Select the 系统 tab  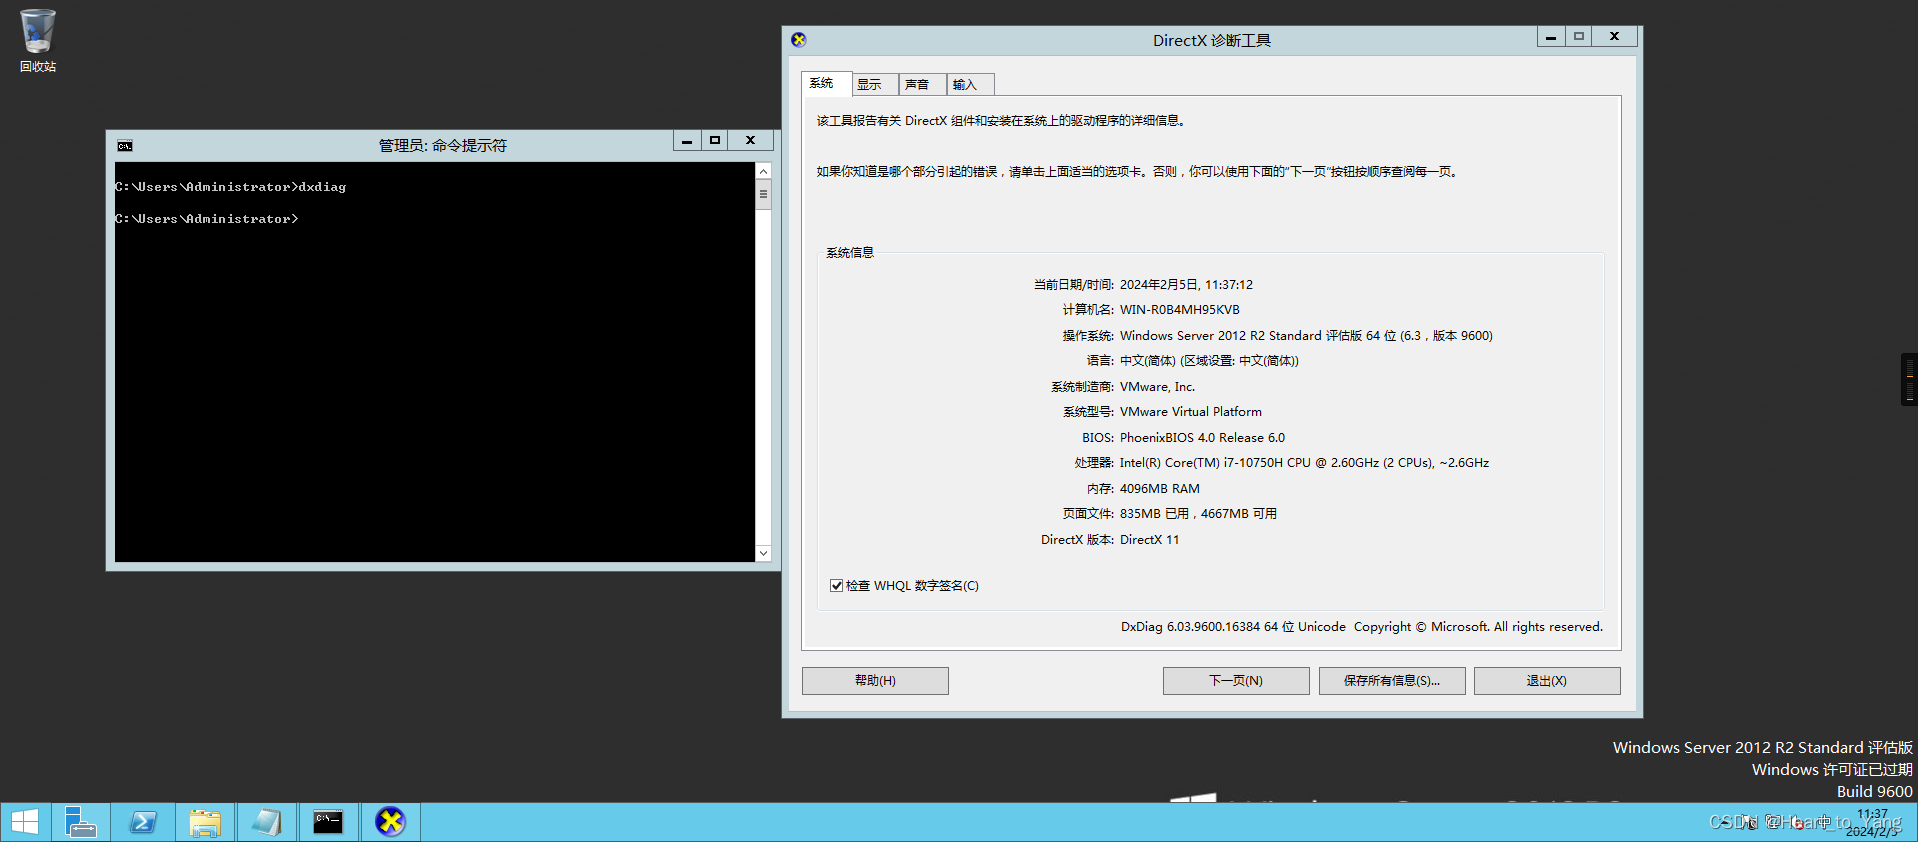(825, 83)
